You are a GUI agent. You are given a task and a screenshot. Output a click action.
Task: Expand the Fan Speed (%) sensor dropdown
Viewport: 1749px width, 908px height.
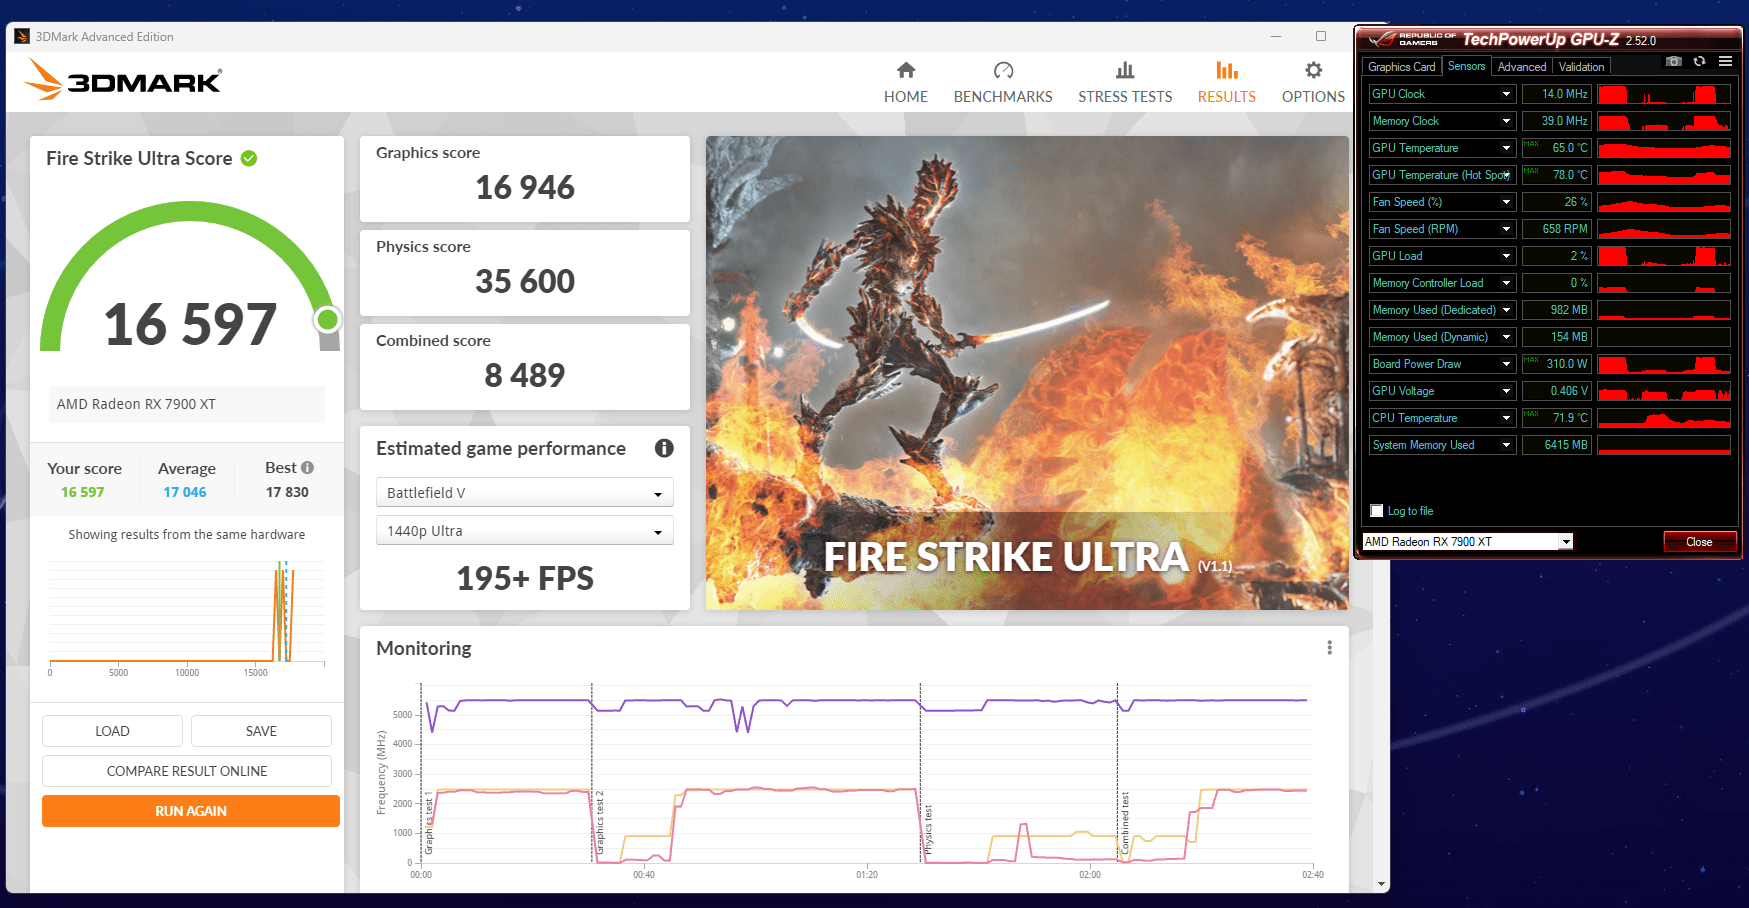point(1506,202)
